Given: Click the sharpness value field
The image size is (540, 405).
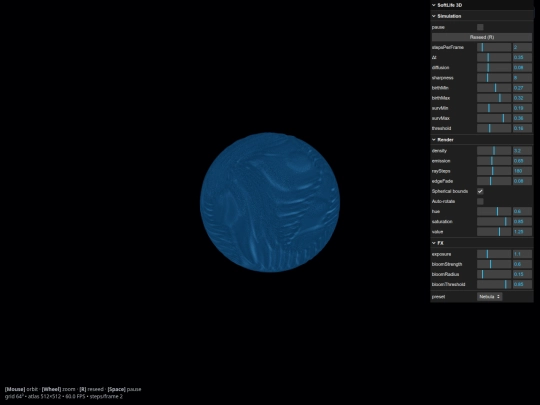Looking at the screenshot, I should [522, 78].
